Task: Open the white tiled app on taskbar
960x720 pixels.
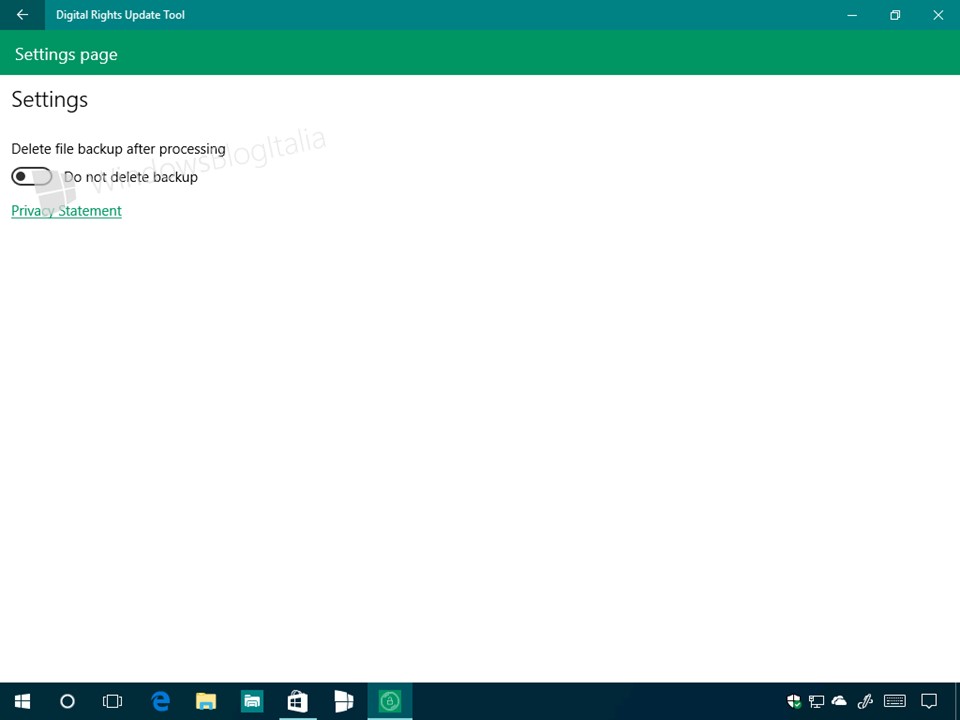Action: 343,701
